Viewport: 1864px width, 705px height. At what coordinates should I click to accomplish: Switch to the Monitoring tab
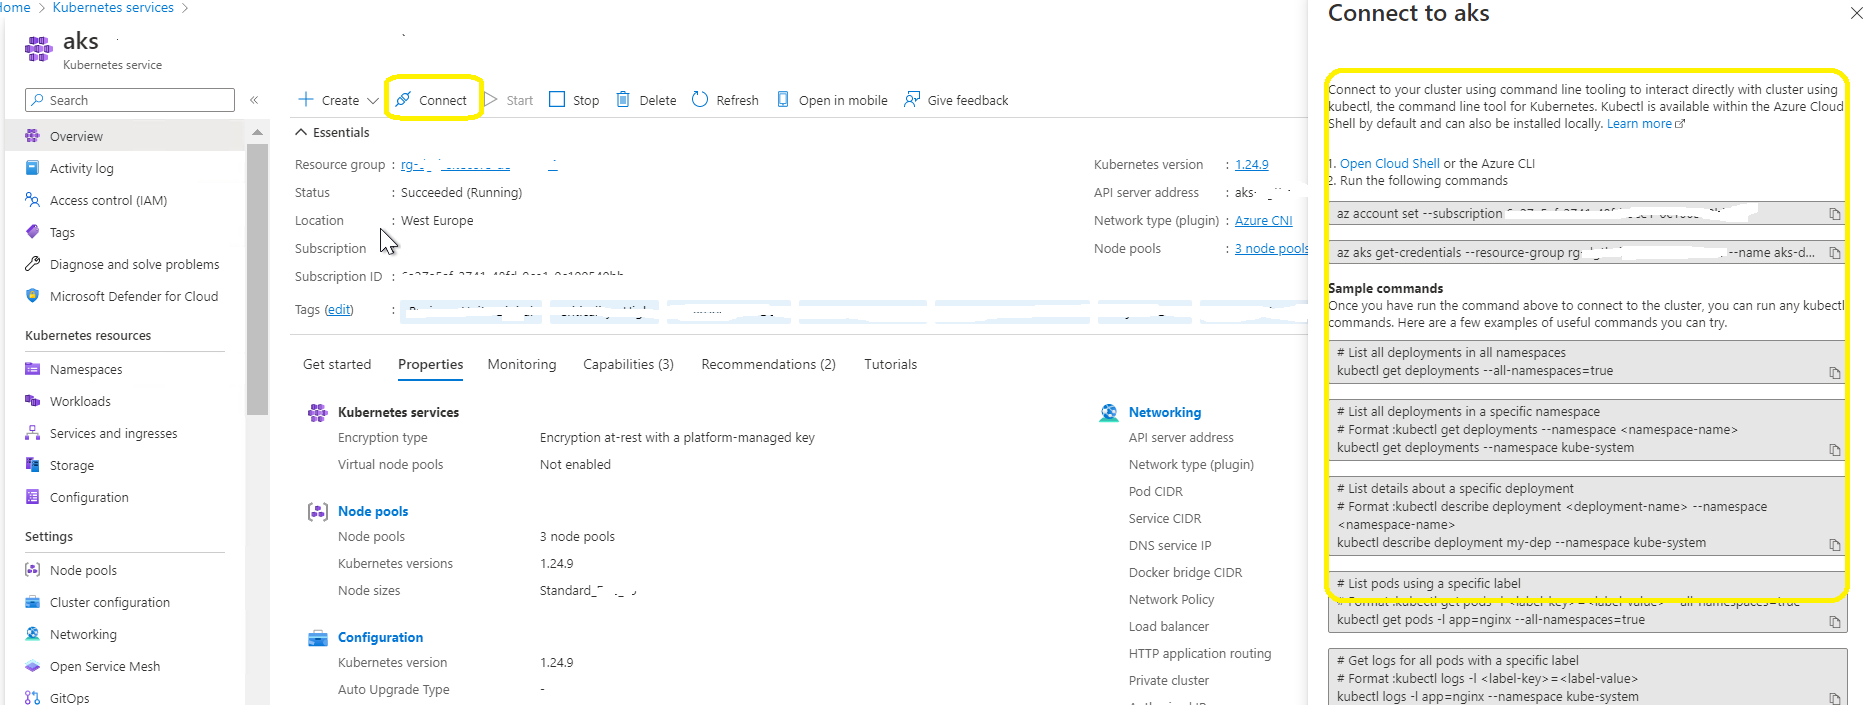pos(522,364)
